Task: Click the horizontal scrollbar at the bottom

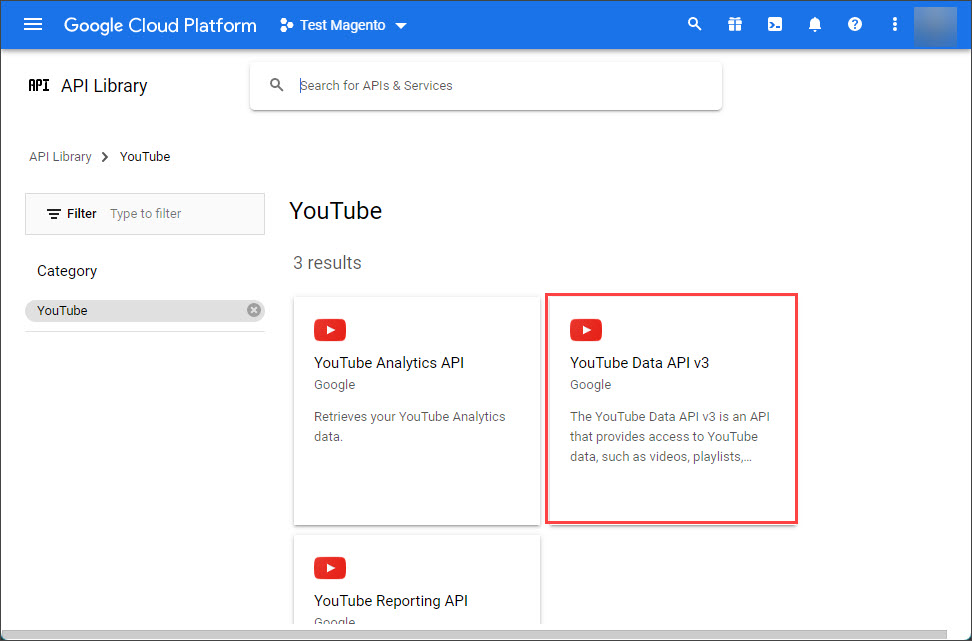Action: tap(474, 635)
